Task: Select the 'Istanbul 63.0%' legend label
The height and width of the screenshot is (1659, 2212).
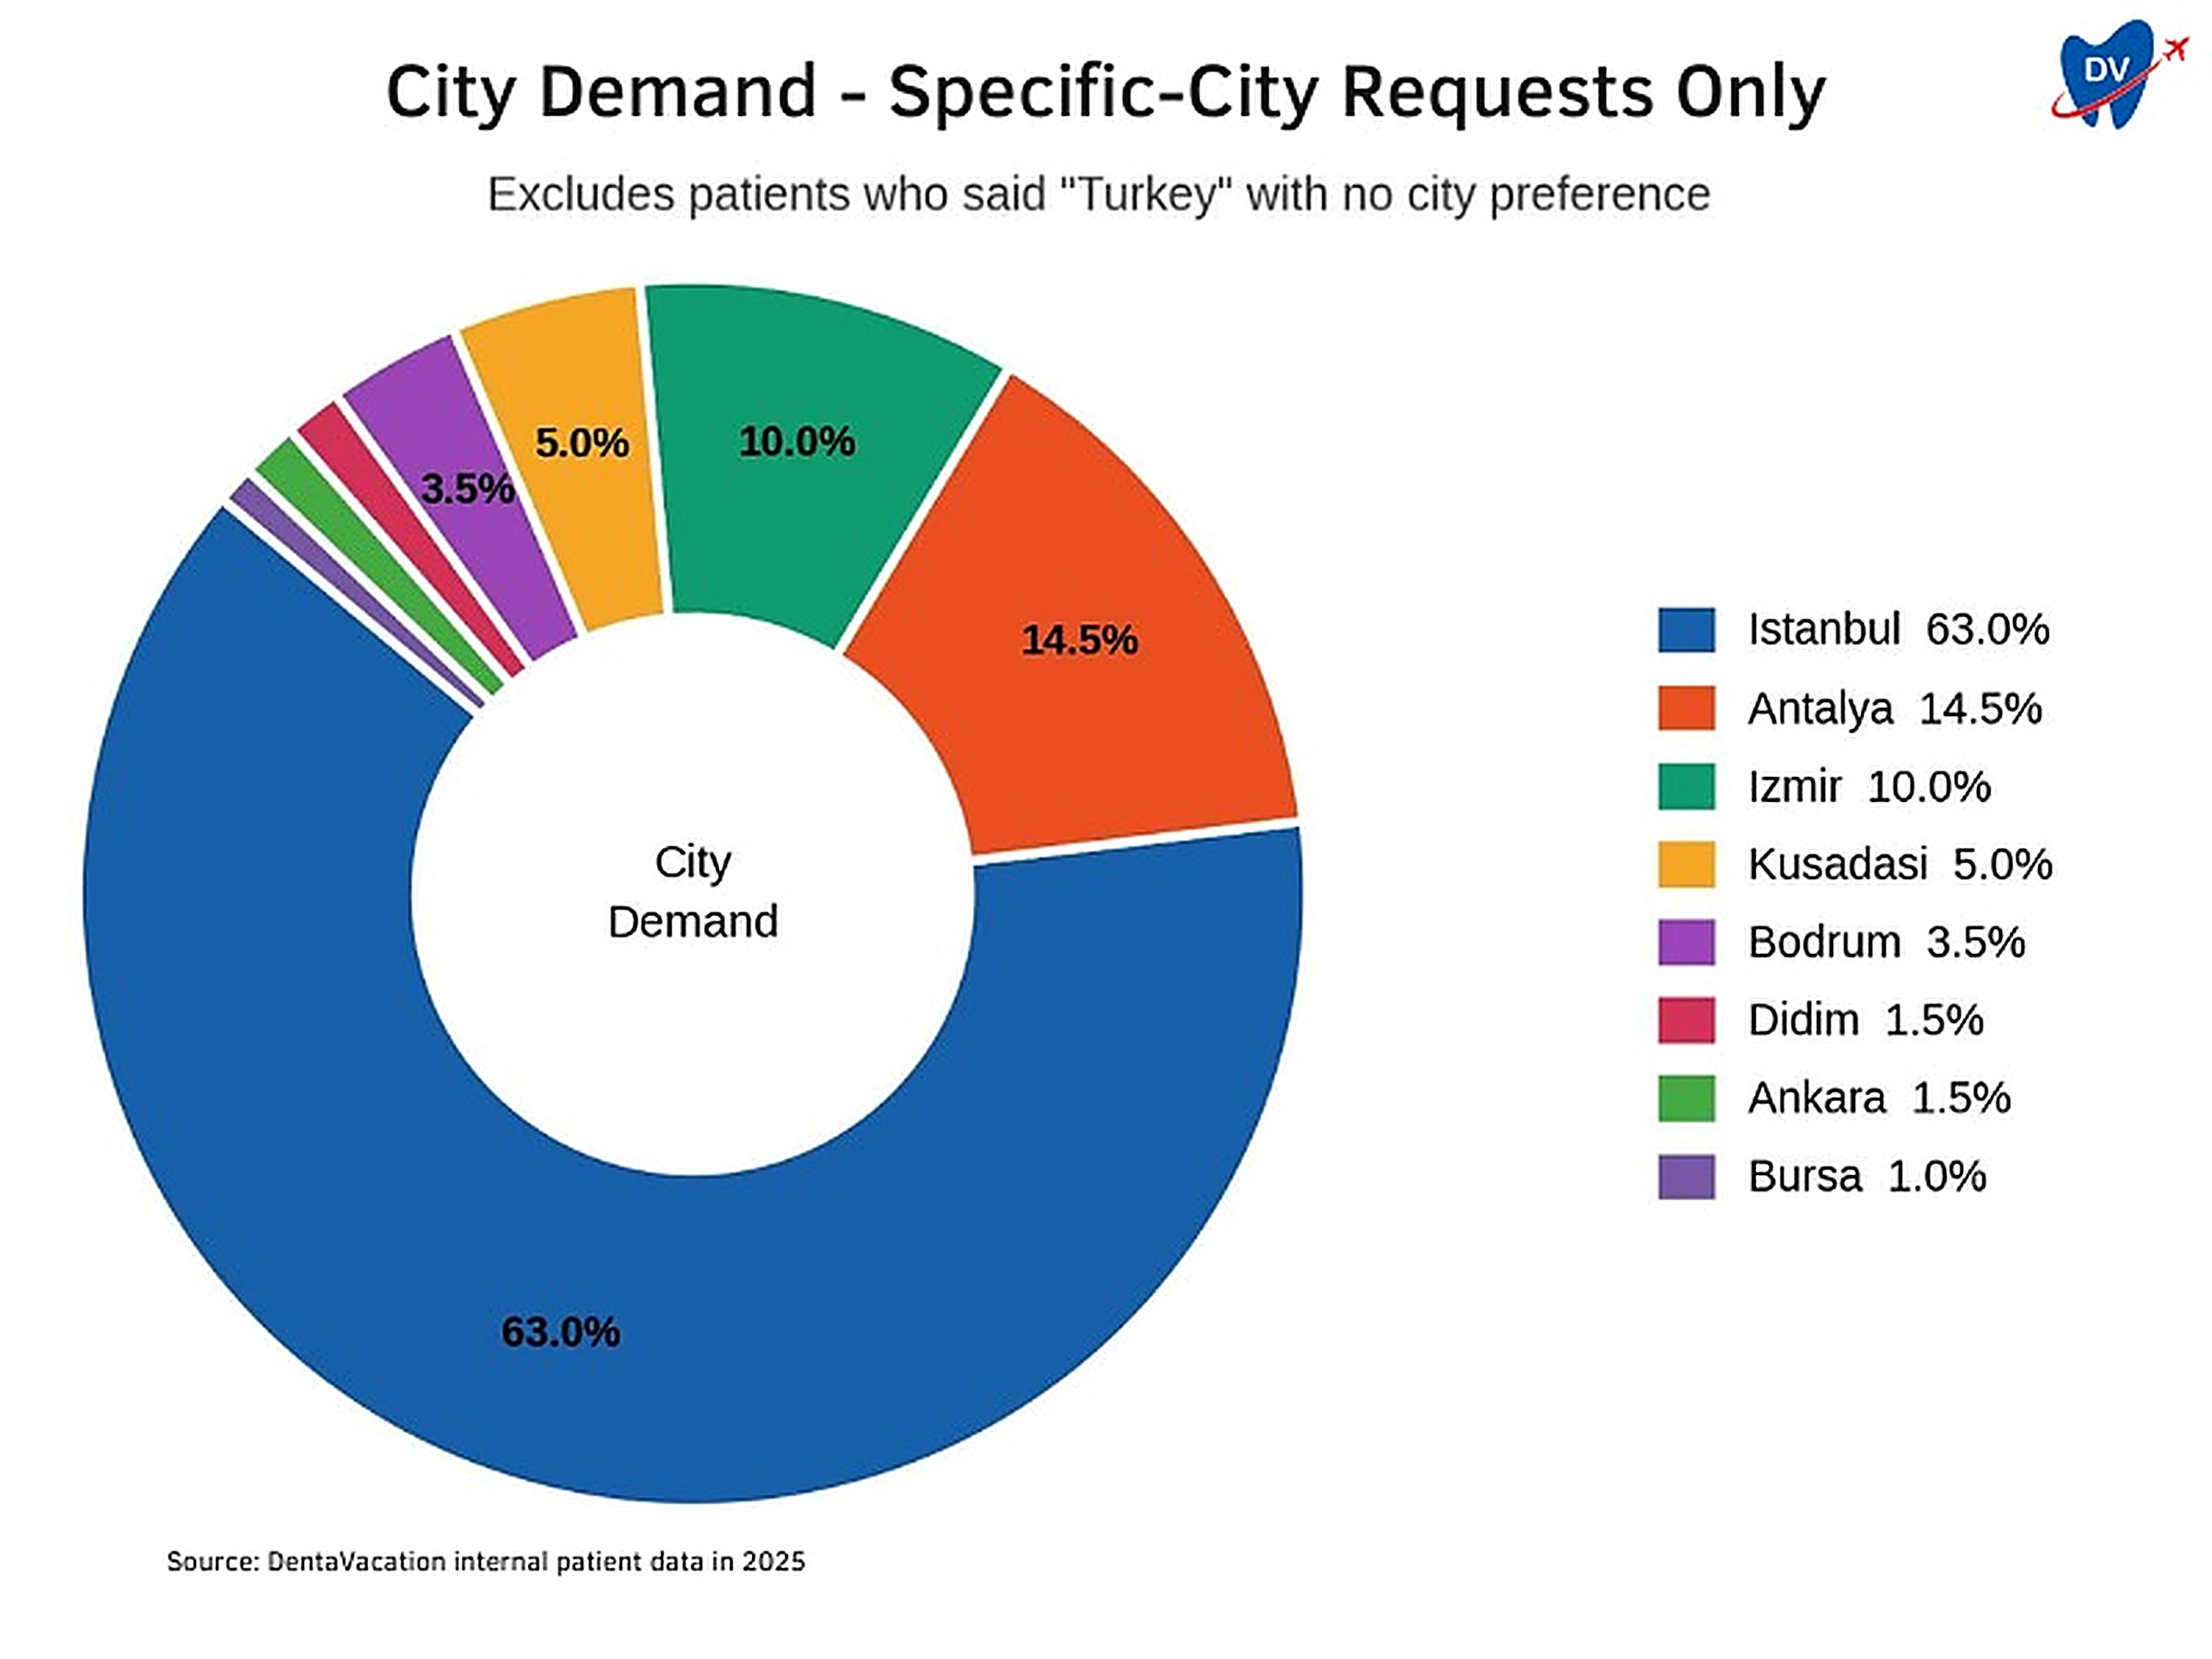Action: tap(1898, 630)
